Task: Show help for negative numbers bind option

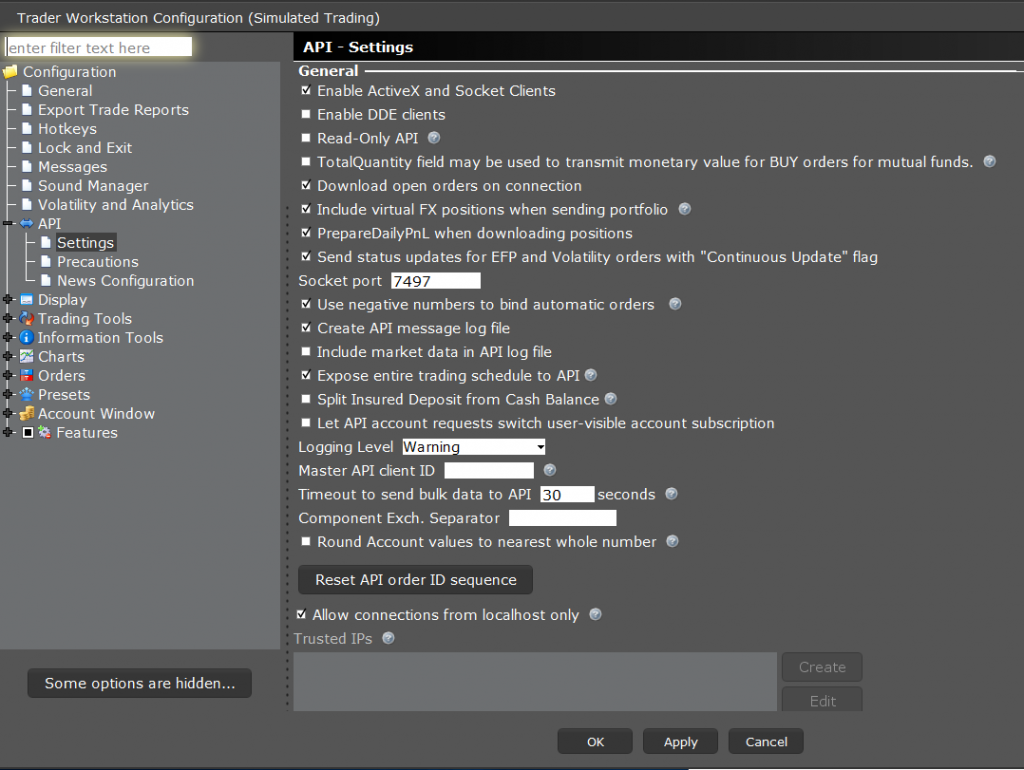Action: (x=675, y=304)
